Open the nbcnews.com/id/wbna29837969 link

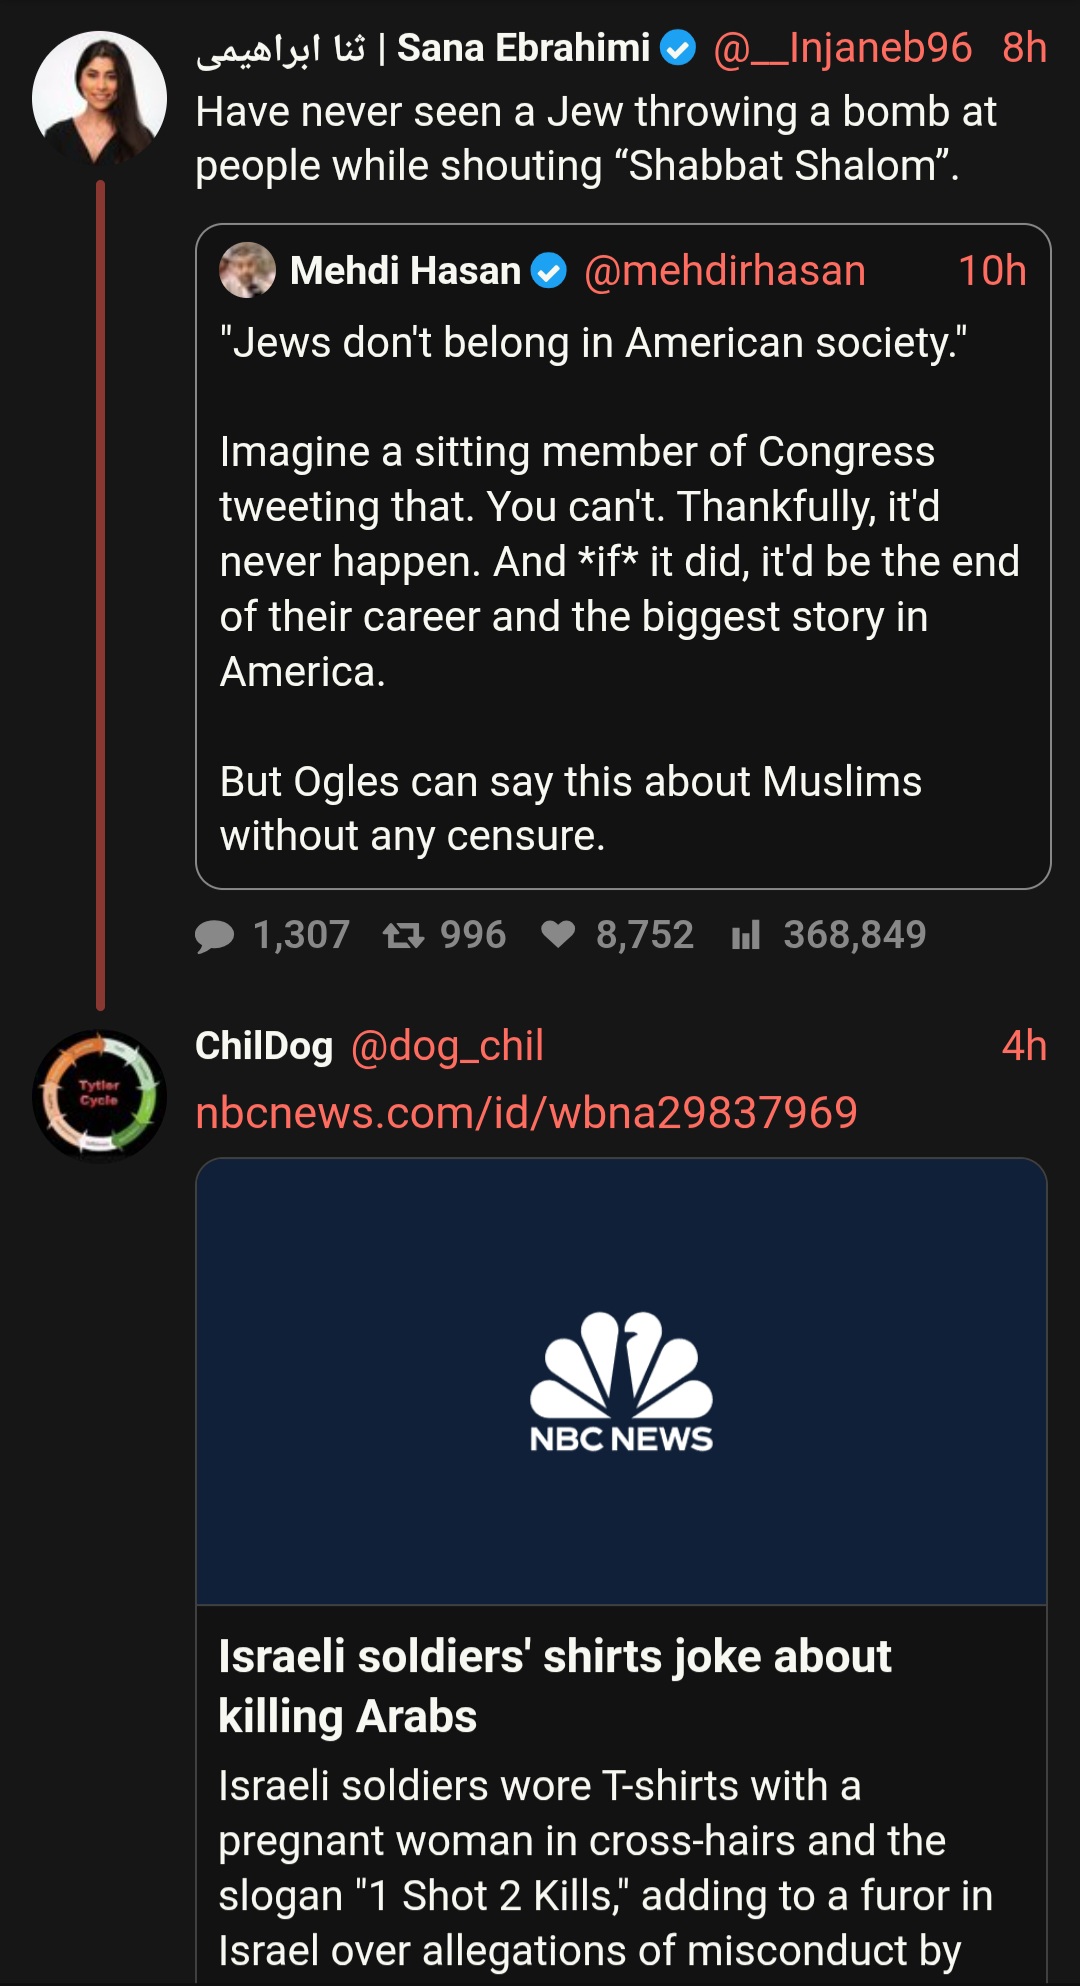(x=526, y=1113)
